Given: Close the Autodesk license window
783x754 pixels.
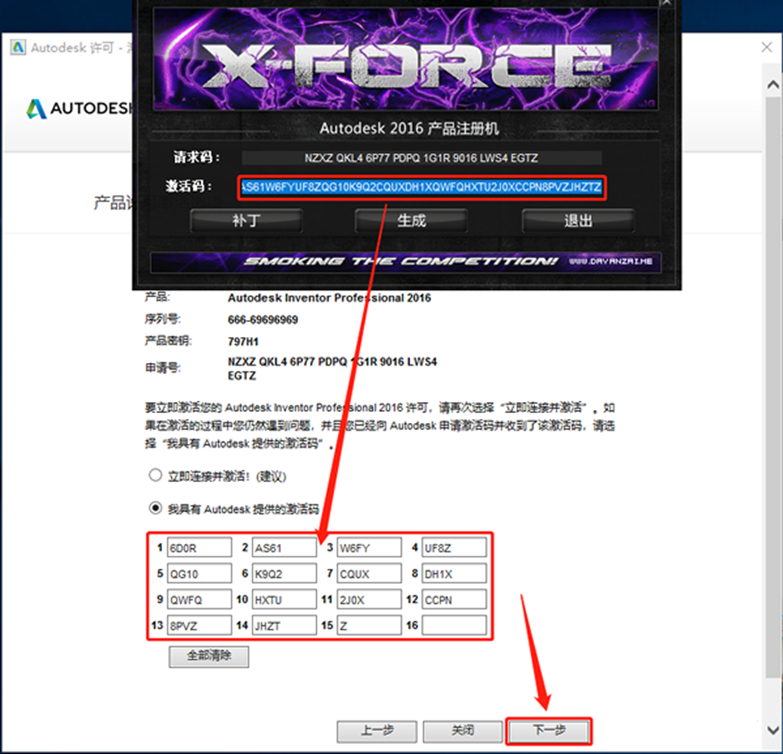Looking at the screenshot, I should (767, 47).
